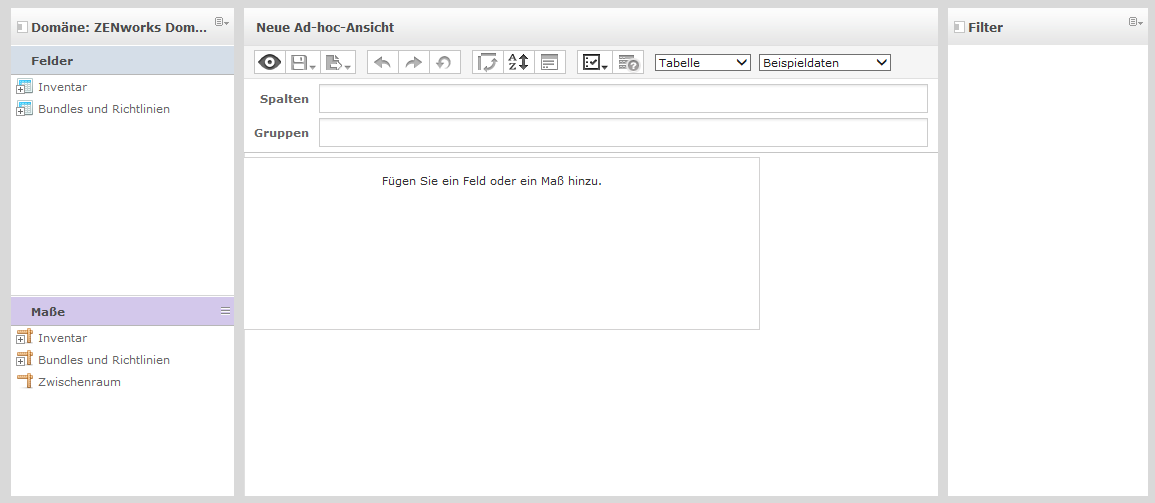Undo the last change
This screenshot has width=1155, height=503.
[x=382, y=63]
